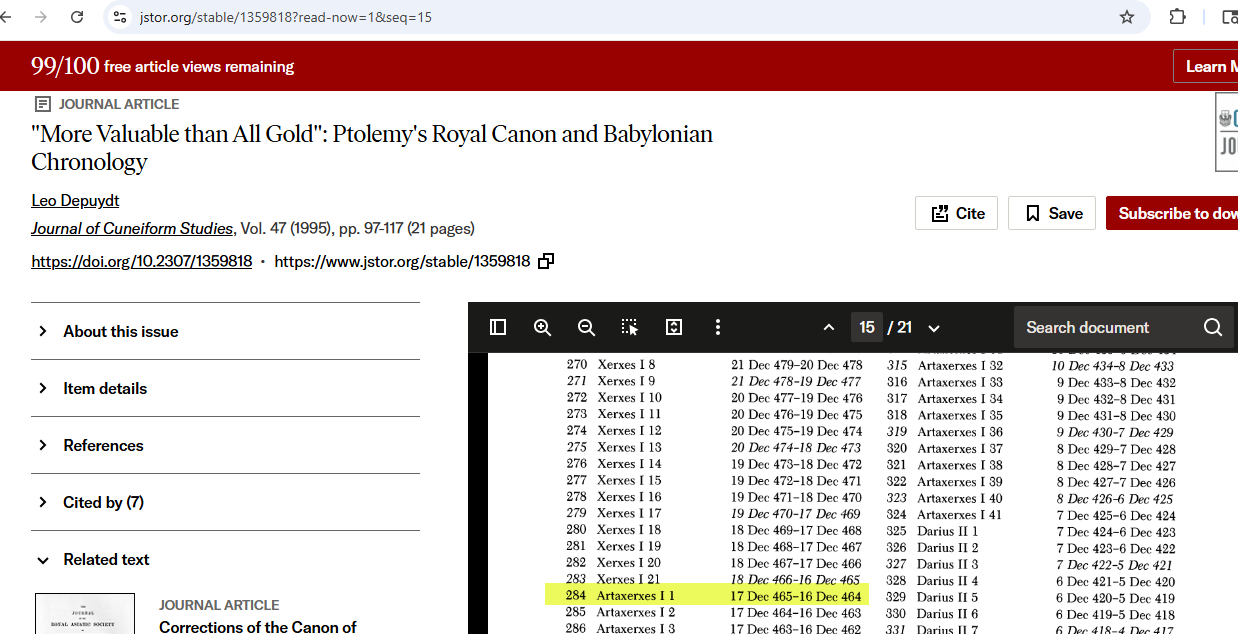1238x634 pixels.
Task: Click the Subscribe to download button
Action: 1172,213
